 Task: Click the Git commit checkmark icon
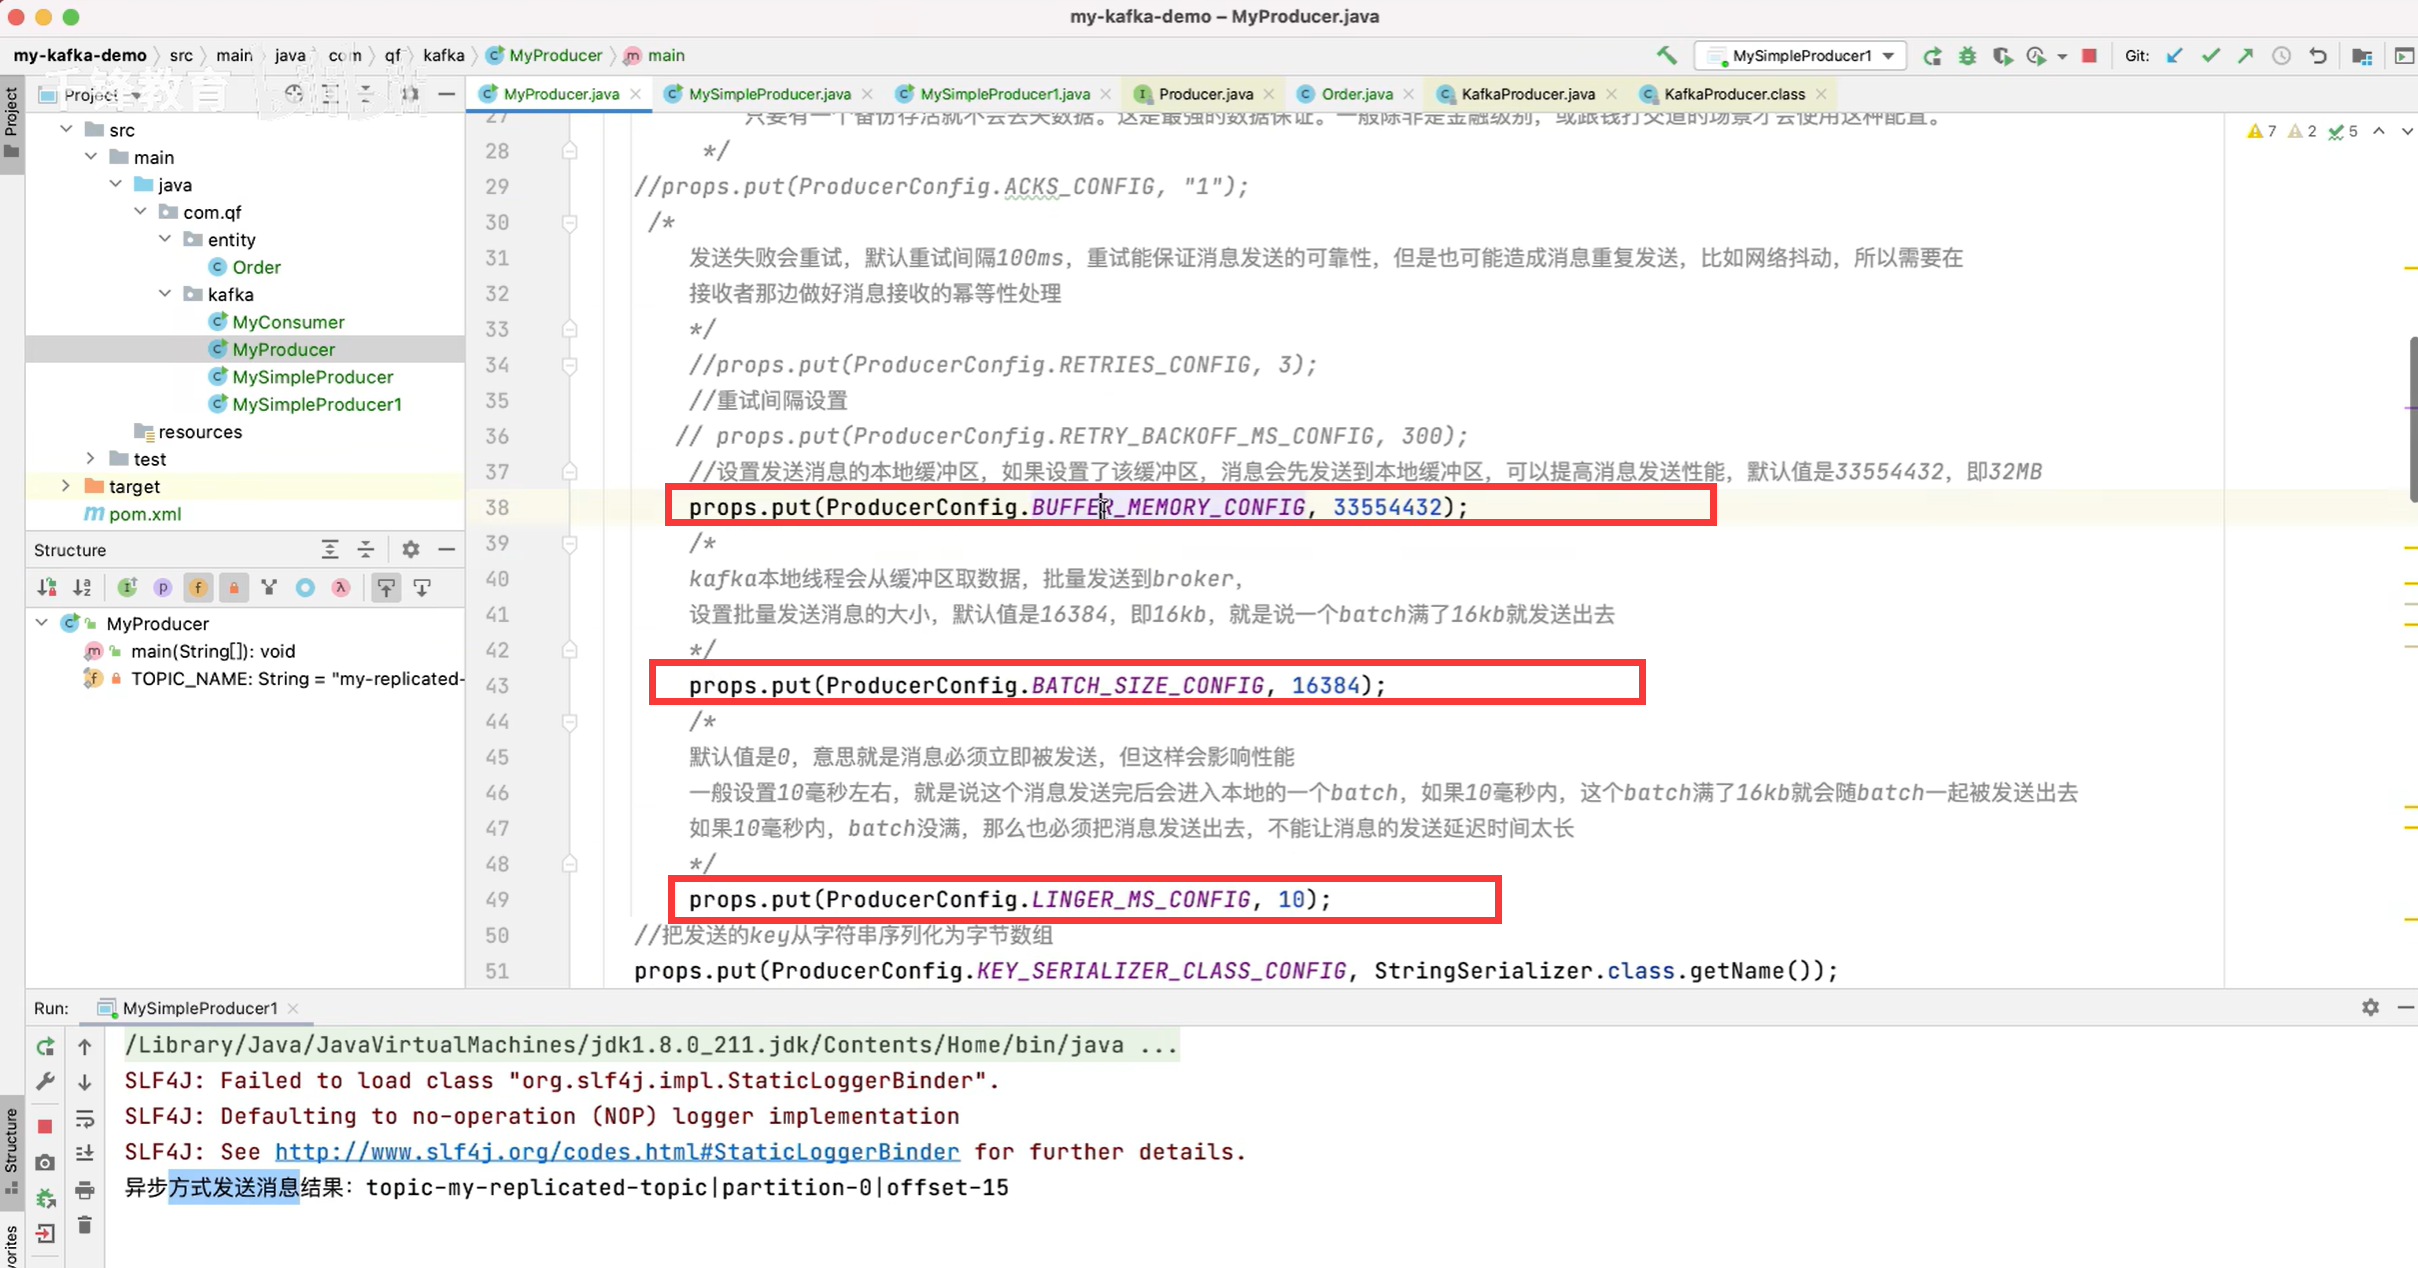pyautogui.click(x=2210, y=56)
